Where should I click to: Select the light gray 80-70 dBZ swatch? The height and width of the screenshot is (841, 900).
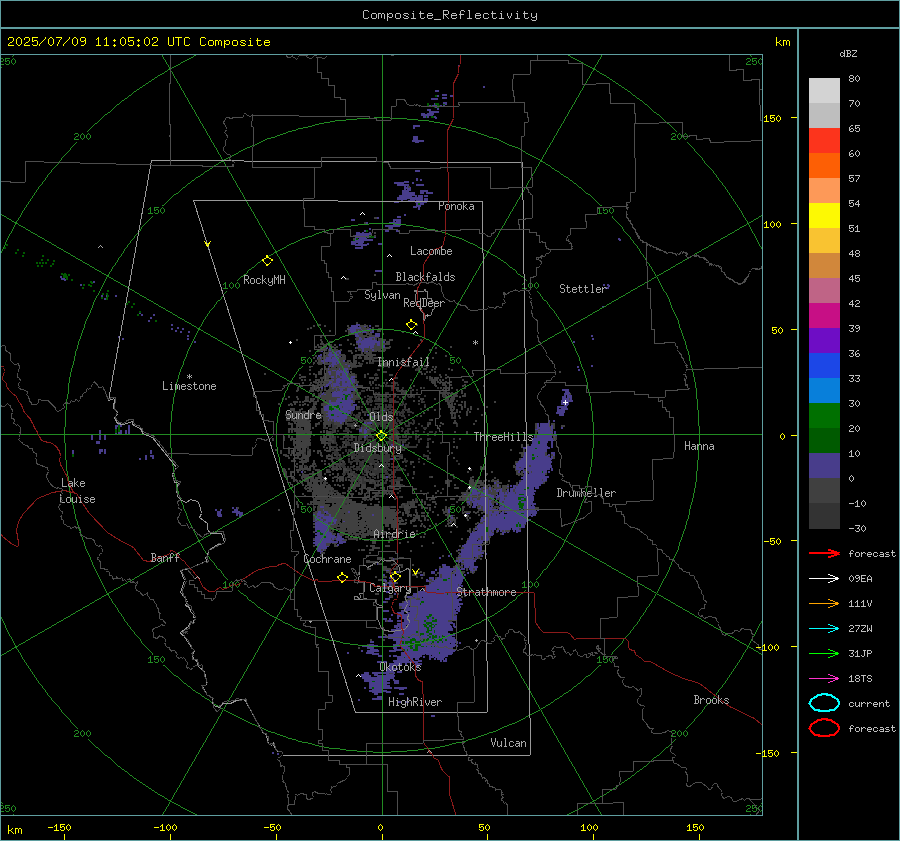tap(824, 91)
